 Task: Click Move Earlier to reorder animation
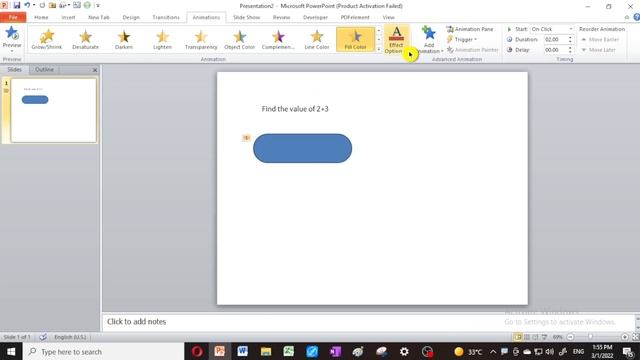600,39
